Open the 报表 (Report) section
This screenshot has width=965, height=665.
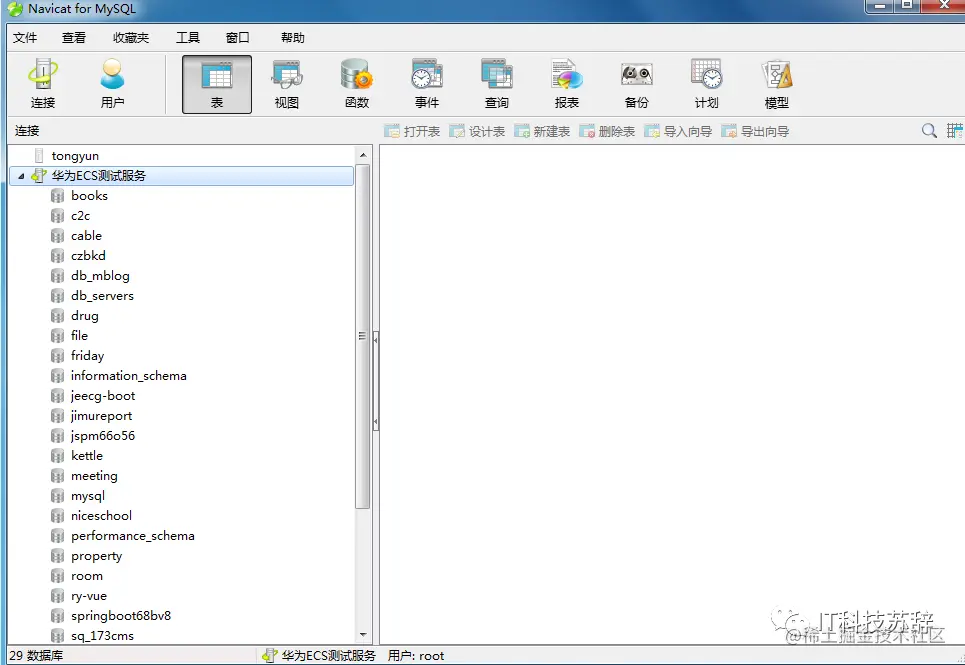tap(567, 84)
